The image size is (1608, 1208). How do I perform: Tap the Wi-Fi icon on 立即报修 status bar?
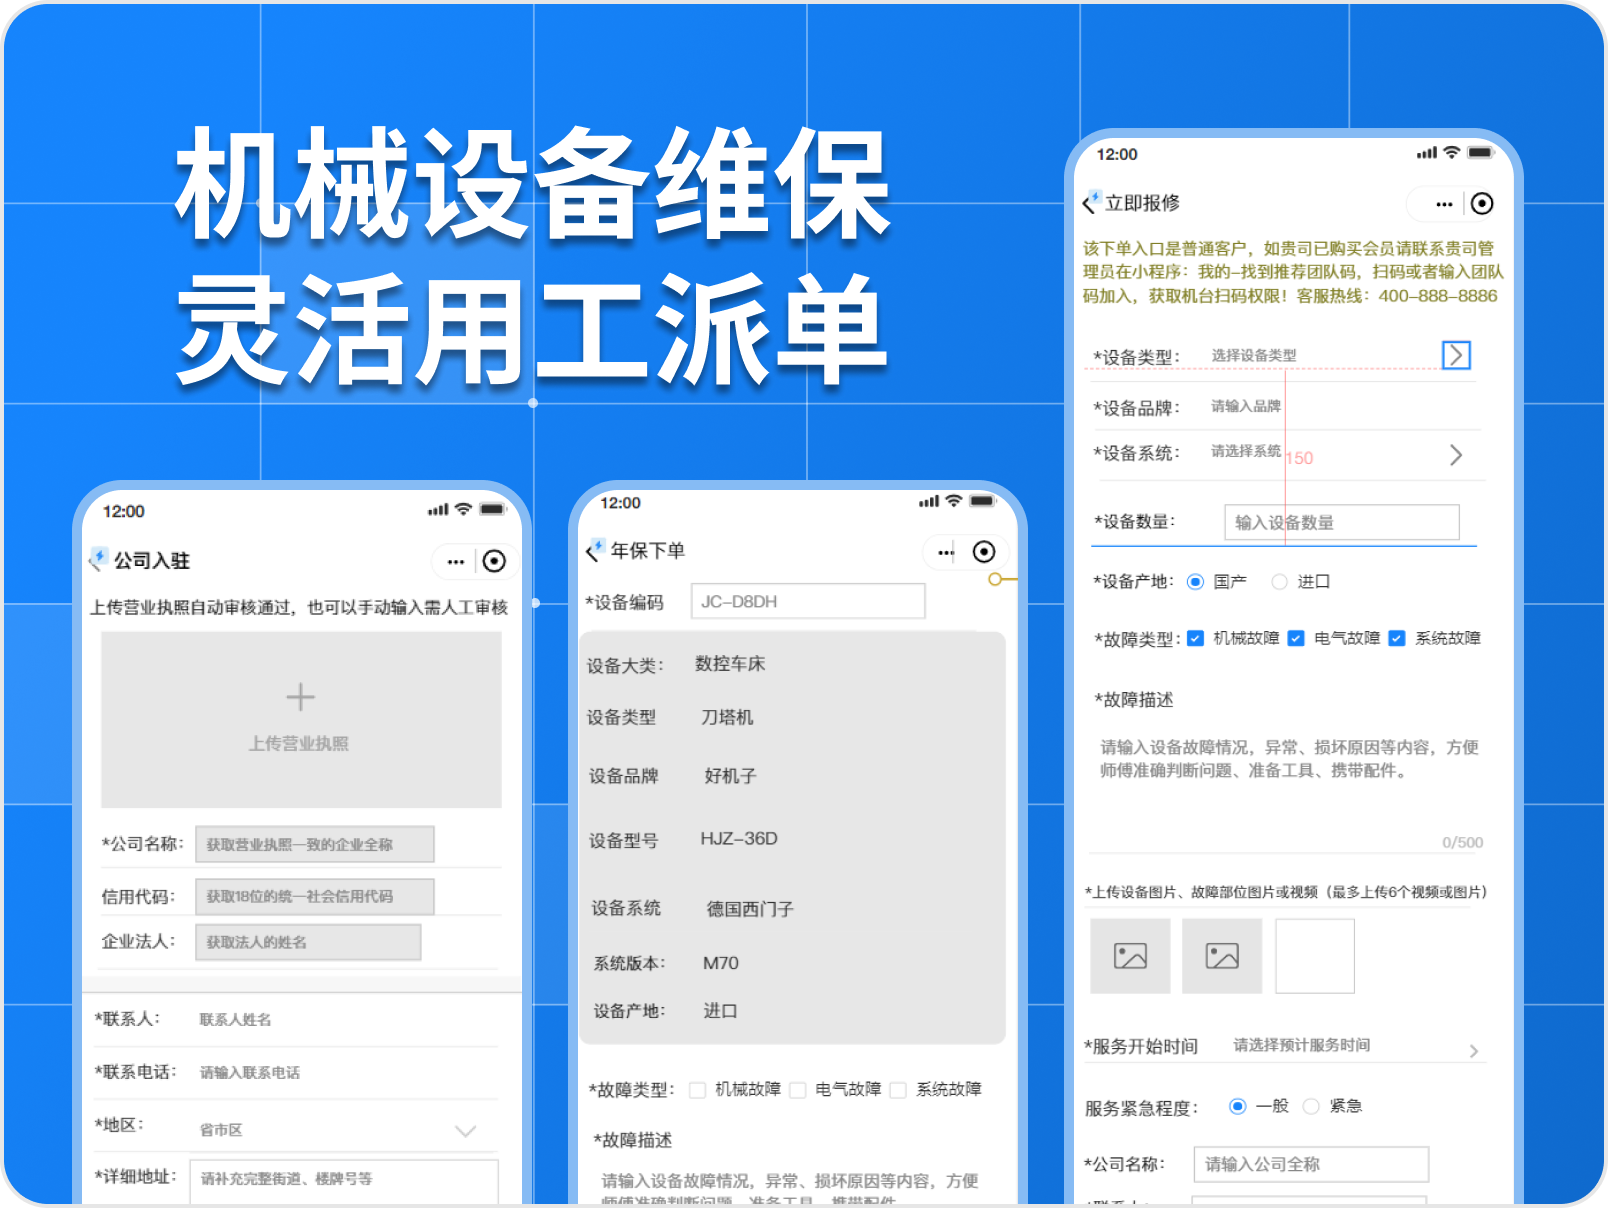1452,153
